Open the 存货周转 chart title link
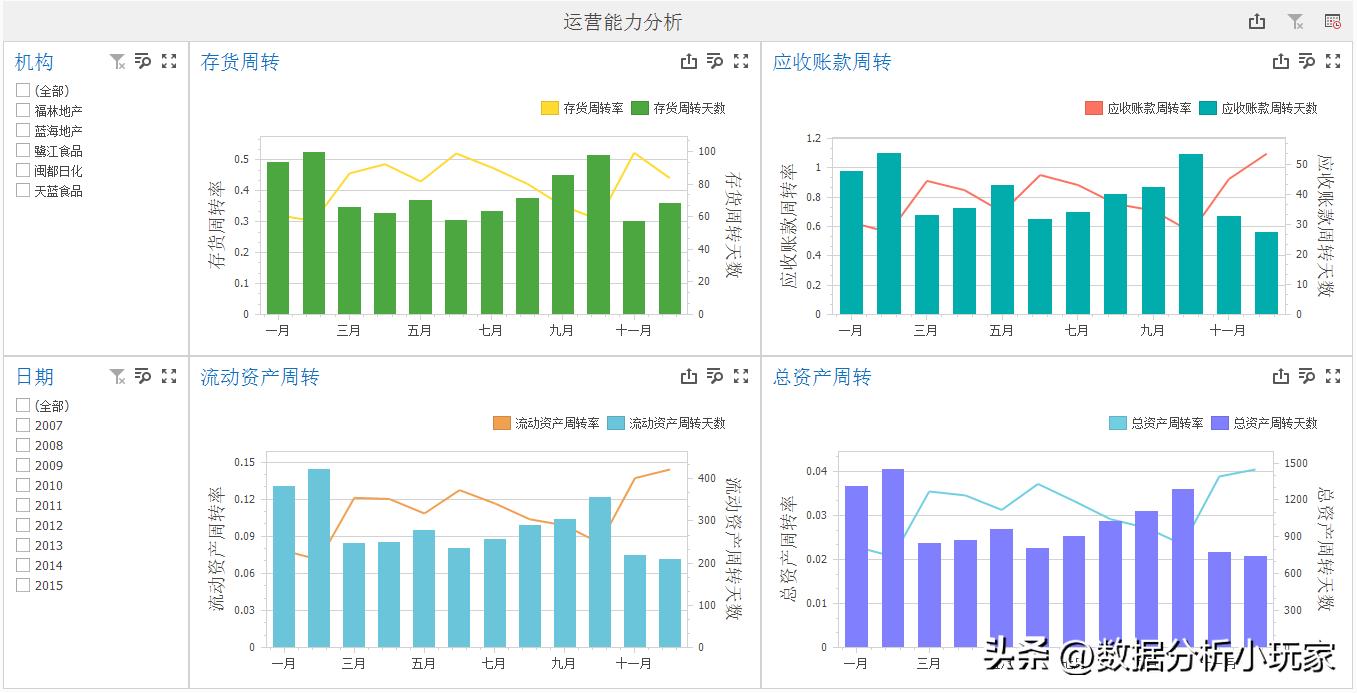This screenshot has width=1357, height=693. [x=239, y=61]
